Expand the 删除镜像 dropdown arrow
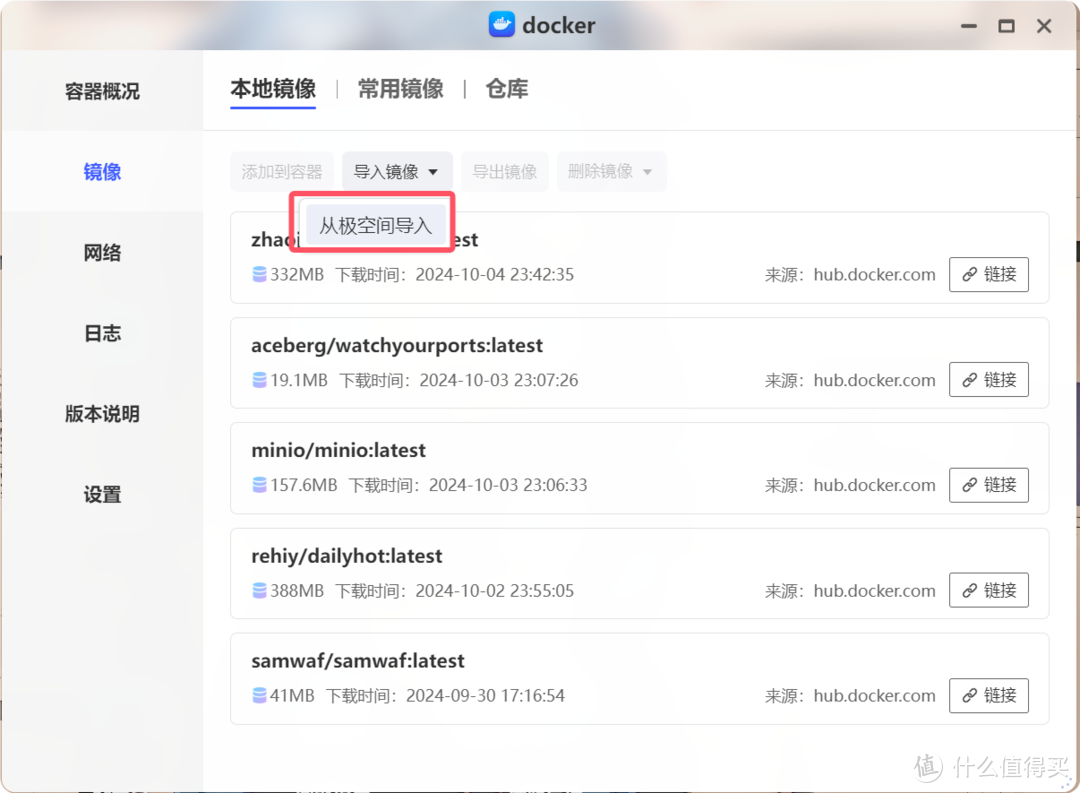 [646, 171]
